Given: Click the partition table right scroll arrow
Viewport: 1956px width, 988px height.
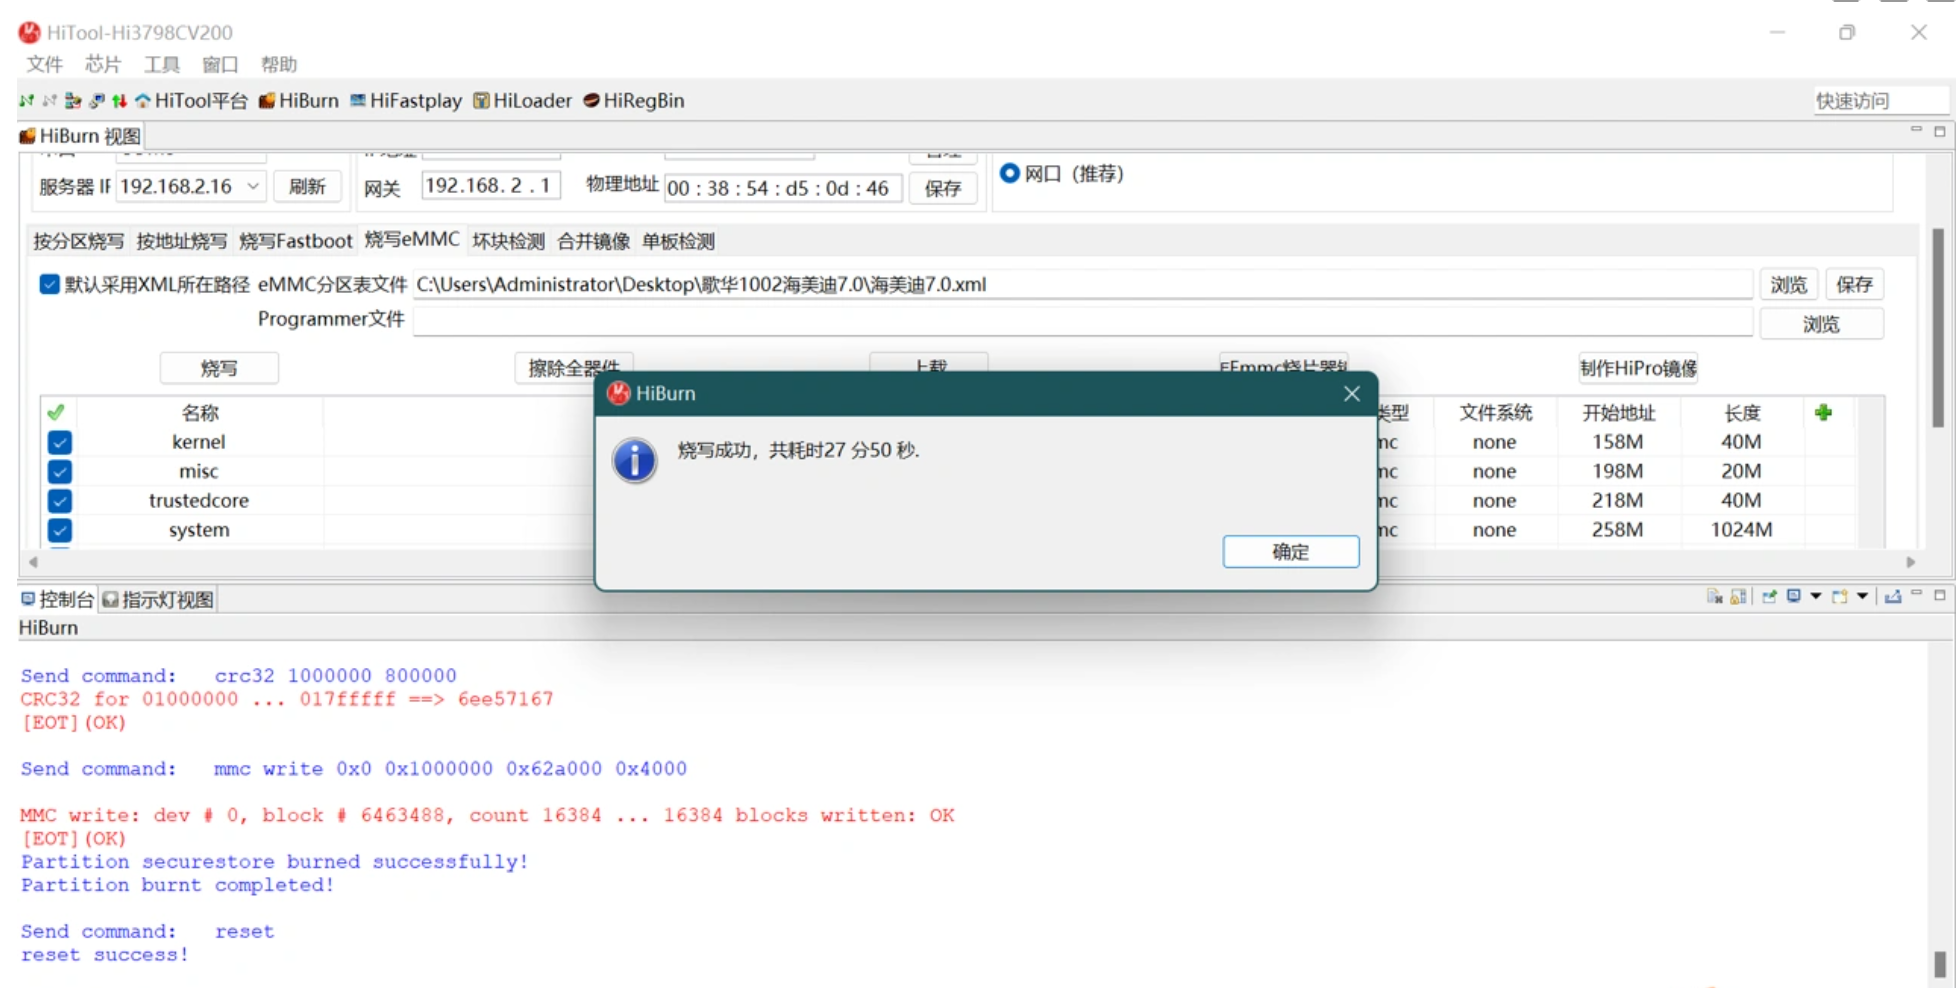Looking at the screenshot, I should (x=1910, y=562).
